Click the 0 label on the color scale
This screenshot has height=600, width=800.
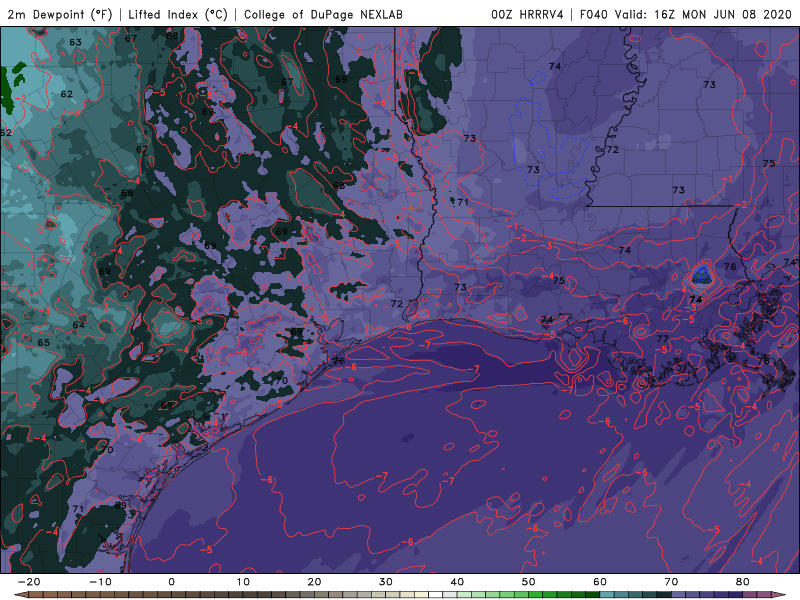coord(171,582)
